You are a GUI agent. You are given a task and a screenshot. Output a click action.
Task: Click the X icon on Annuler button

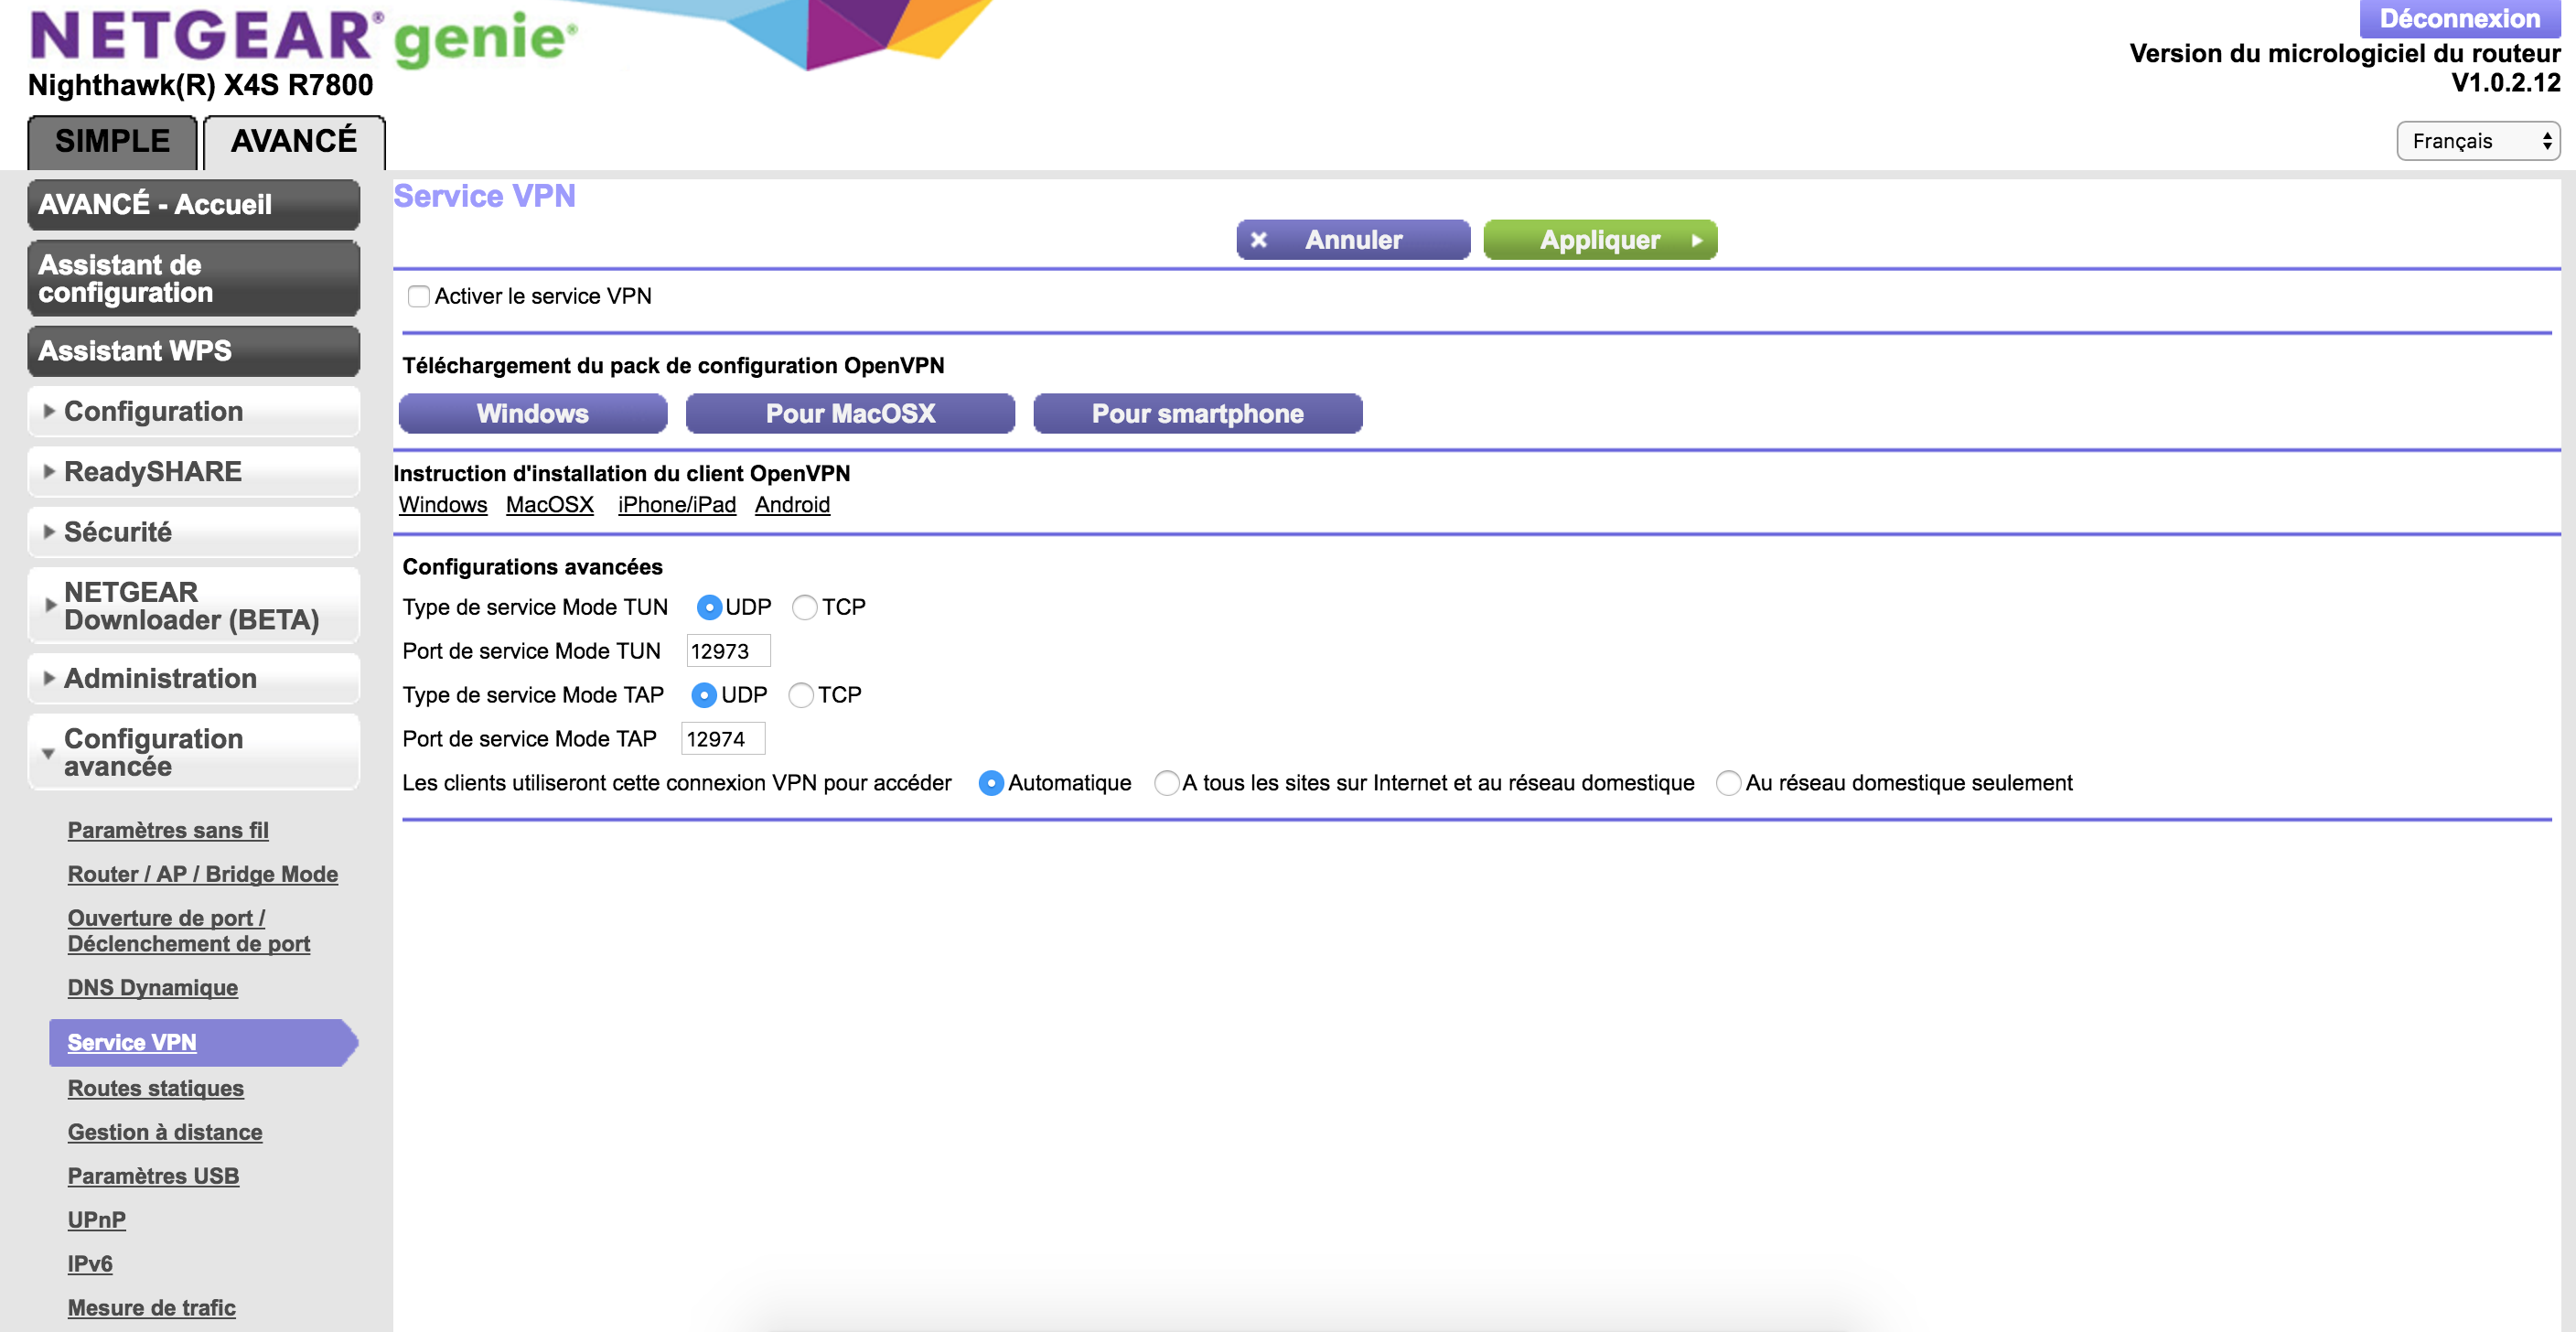(1259, 240)
